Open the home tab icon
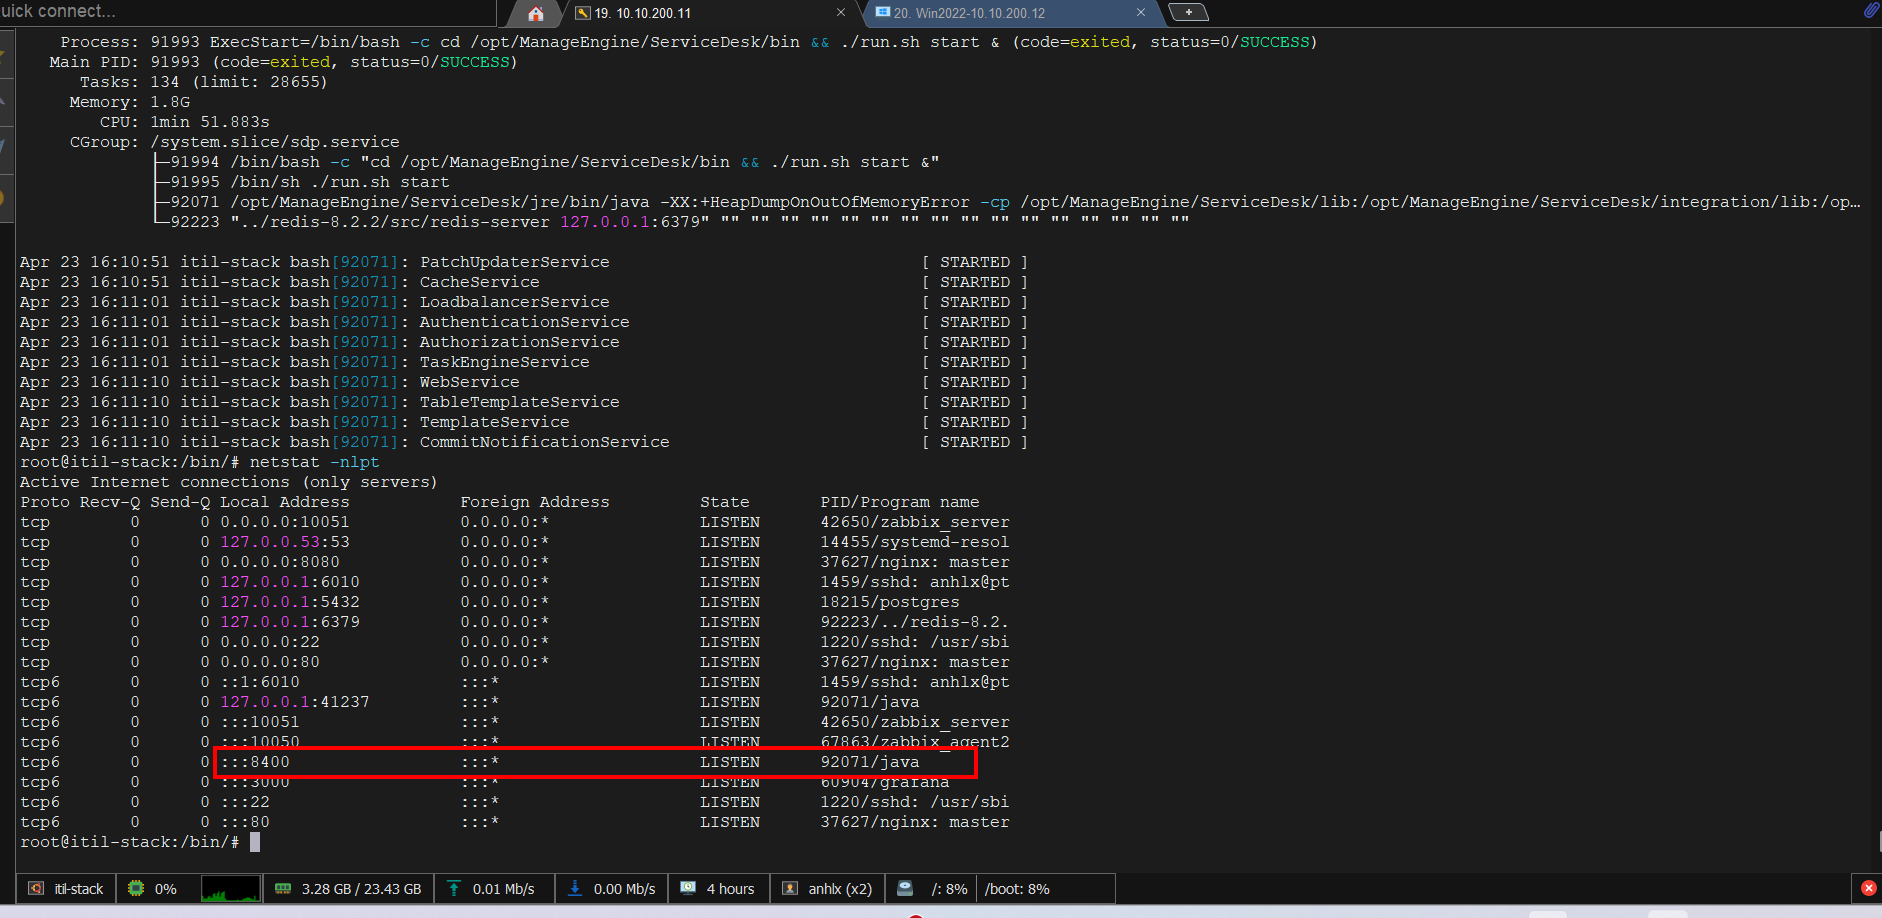Viewport: 1882px width, 918px height. (x=536, y=13)
